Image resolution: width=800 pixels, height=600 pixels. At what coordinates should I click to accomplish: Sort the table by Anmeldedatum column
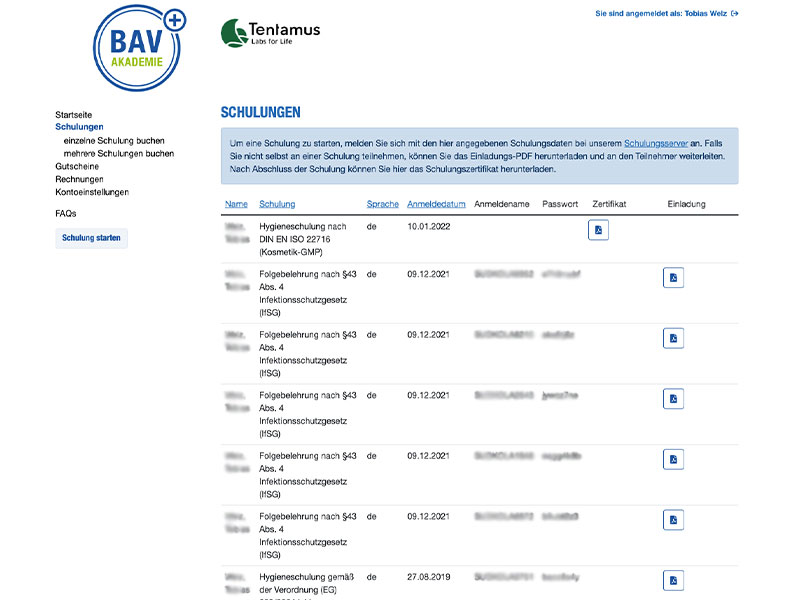[436, 204]
